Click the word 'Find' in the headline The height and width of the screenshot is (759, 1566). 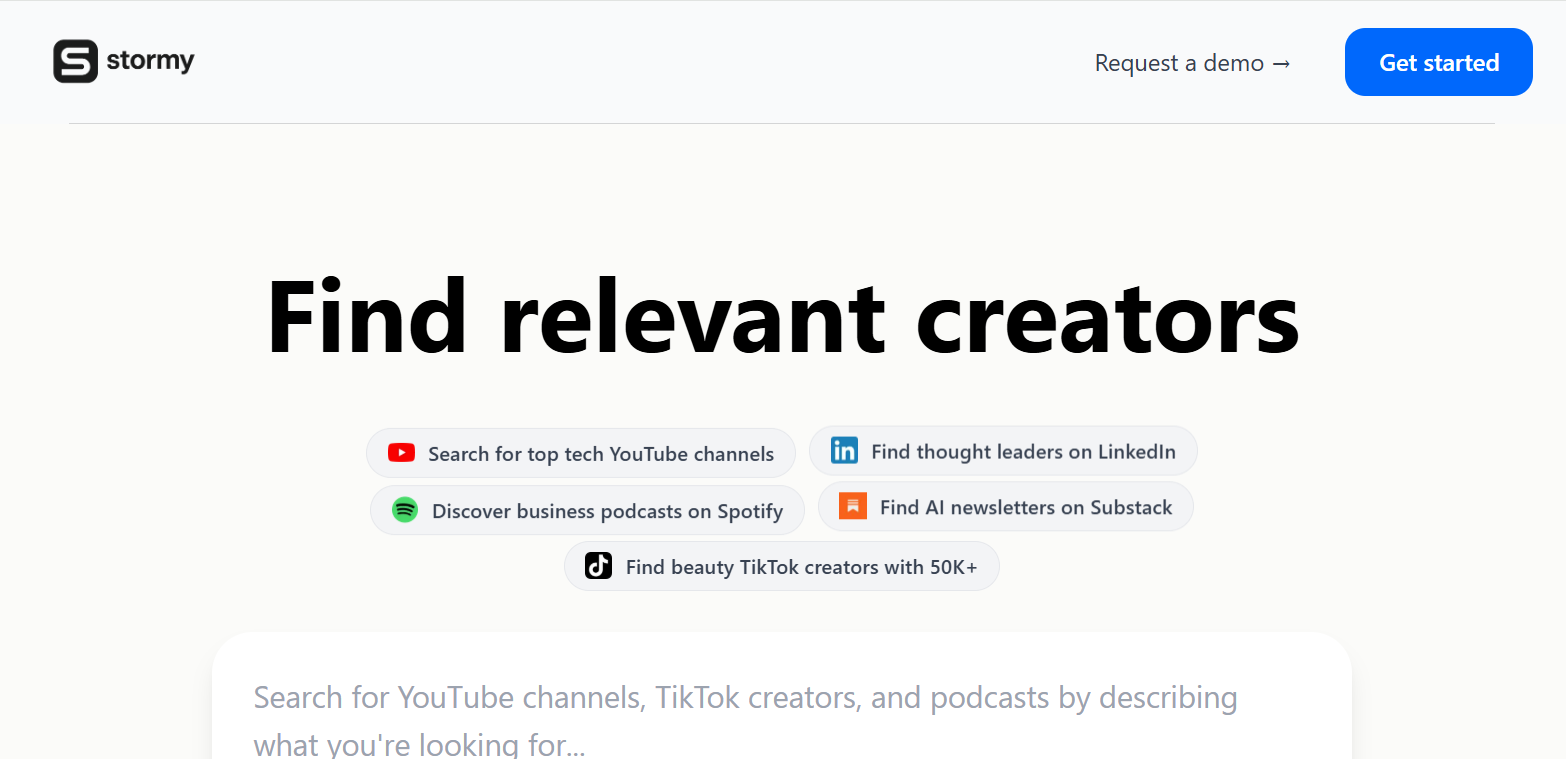point(366,316)
